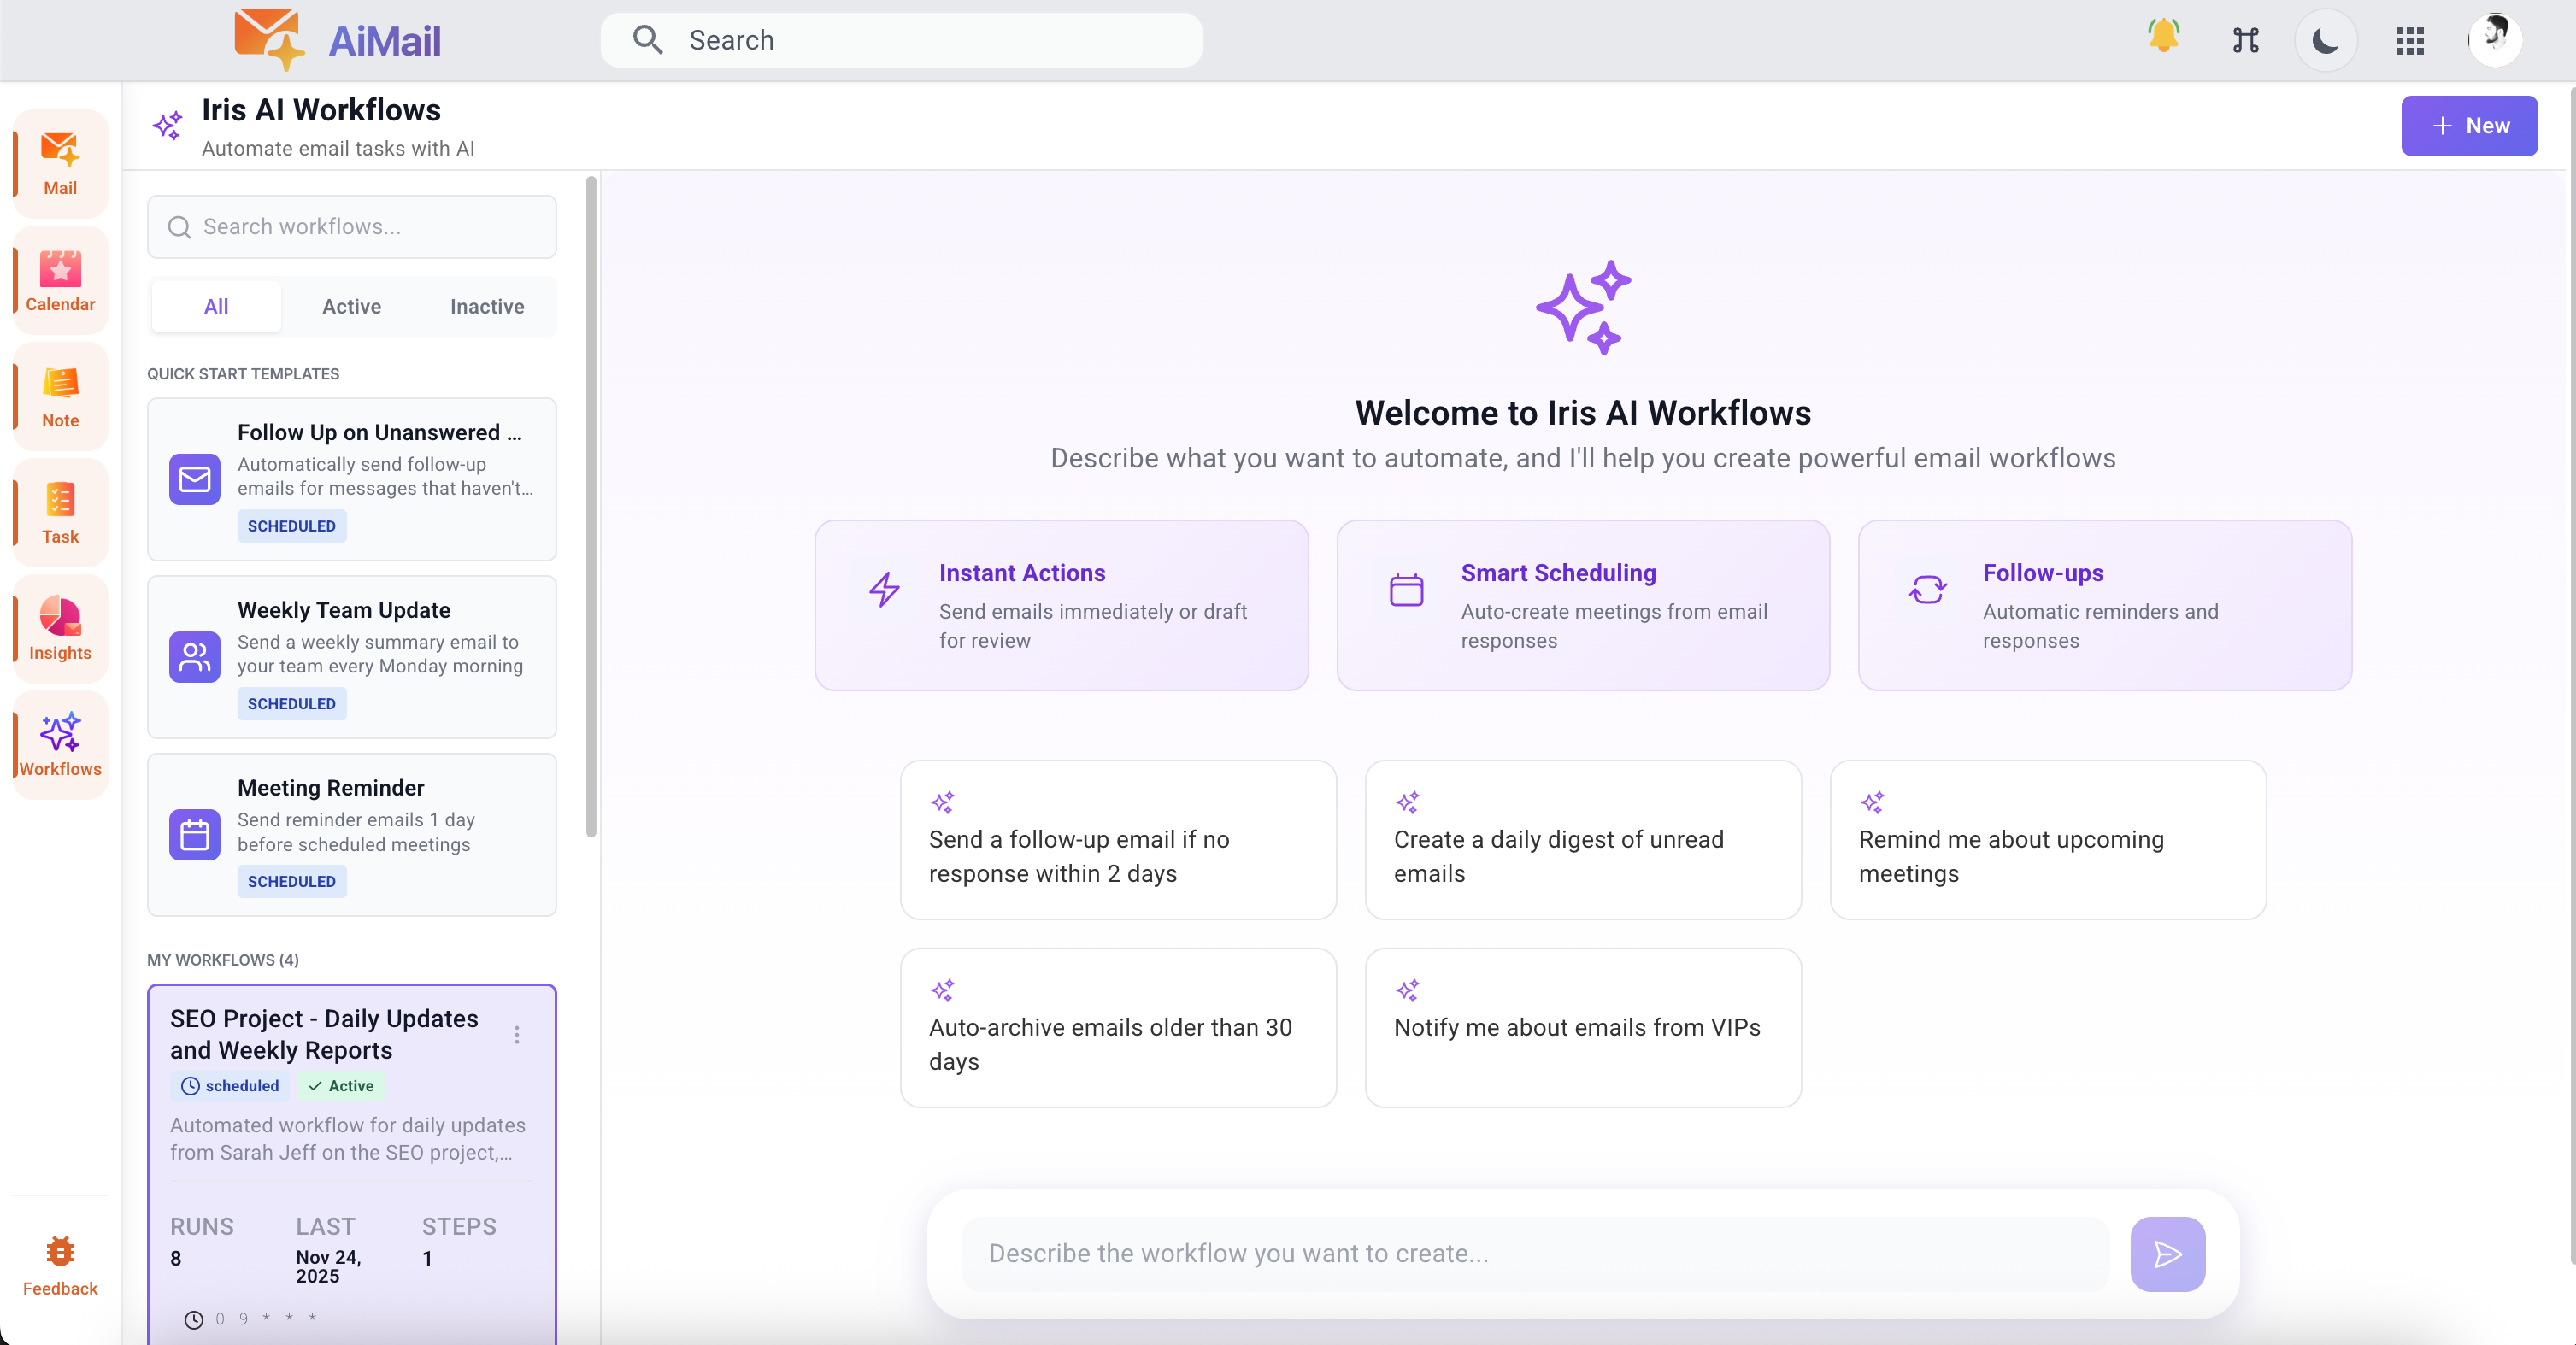Open the Mail section from the sidebar
The width and height of the screenshot is (2576, 1345).
click(59, 163)
